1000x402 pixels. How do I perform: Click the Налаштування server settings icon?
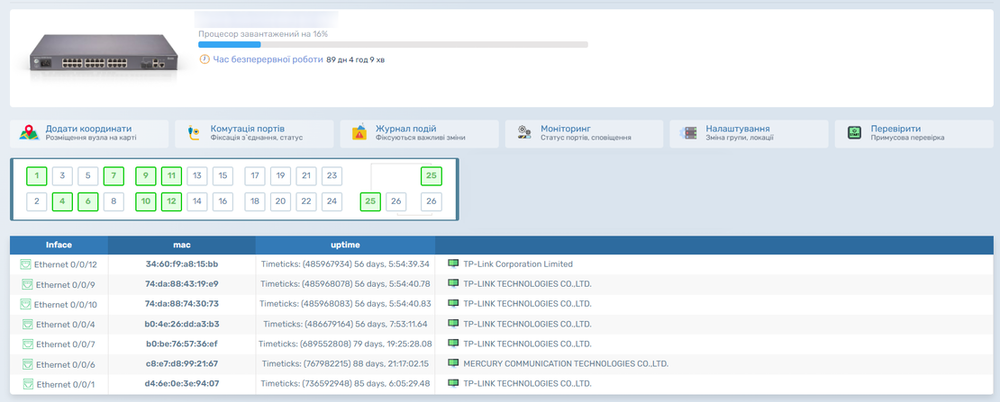pyautogui.click(x=689, y=134)
